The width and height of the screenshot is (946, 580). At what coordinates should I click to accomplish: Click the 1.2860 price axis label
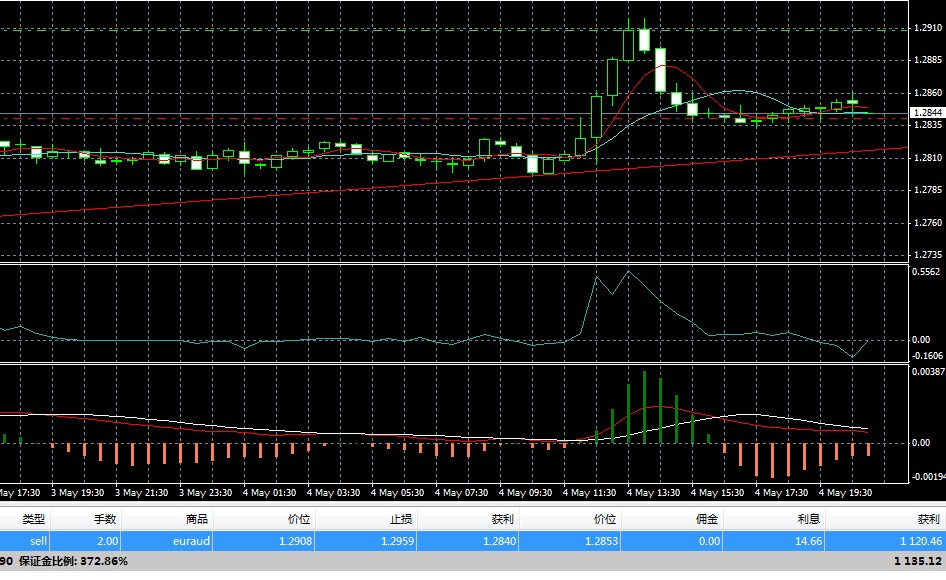coord(928,93)
